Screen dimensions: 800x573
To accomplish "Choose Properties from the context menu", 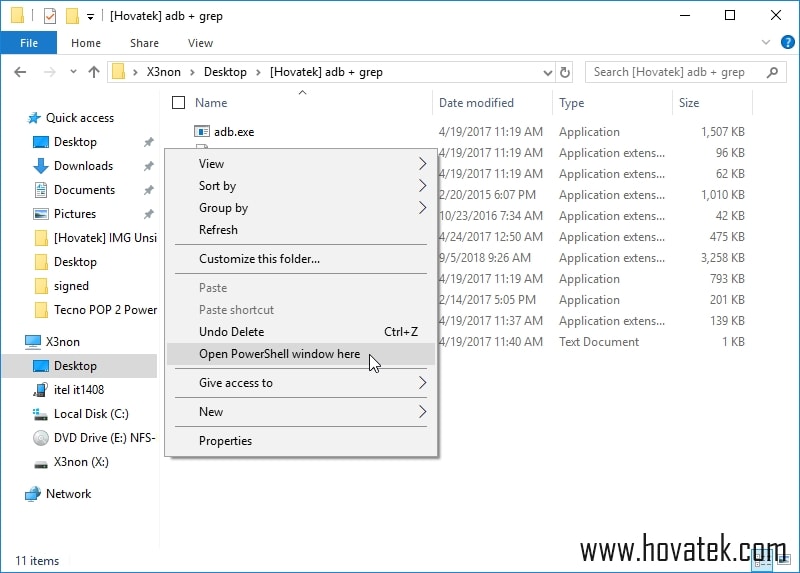I will (x=301, y=441).
